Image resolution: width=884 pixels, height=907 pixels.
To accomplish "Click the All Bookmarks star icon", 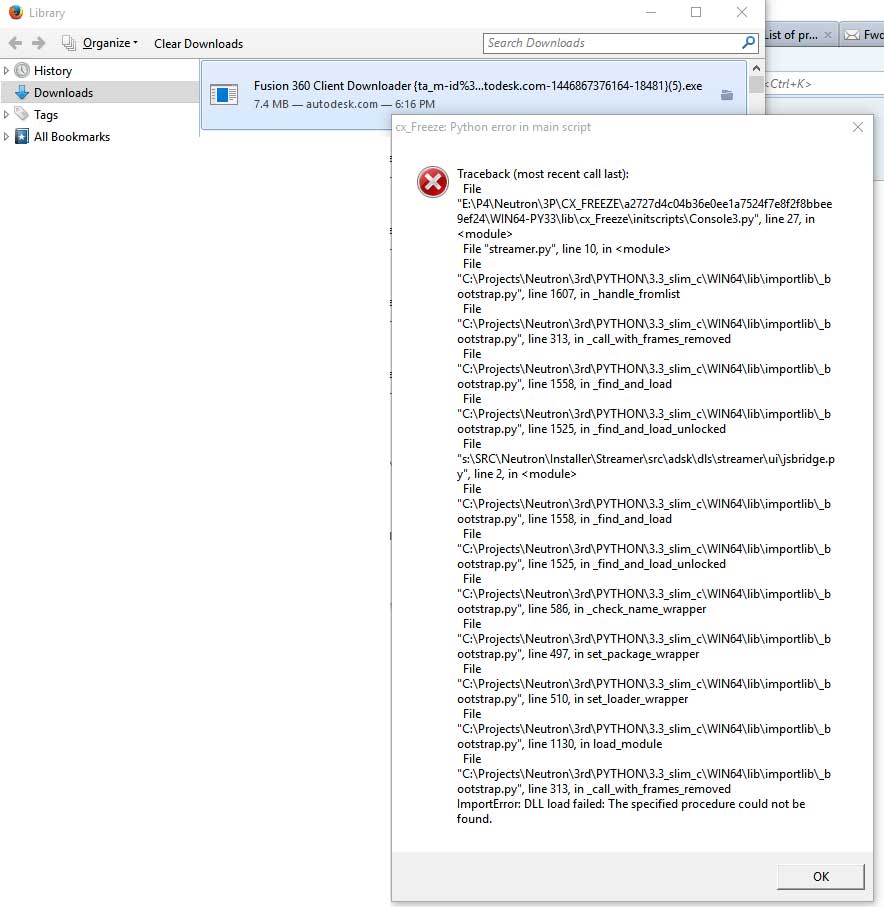I will (x=22, y=137).
